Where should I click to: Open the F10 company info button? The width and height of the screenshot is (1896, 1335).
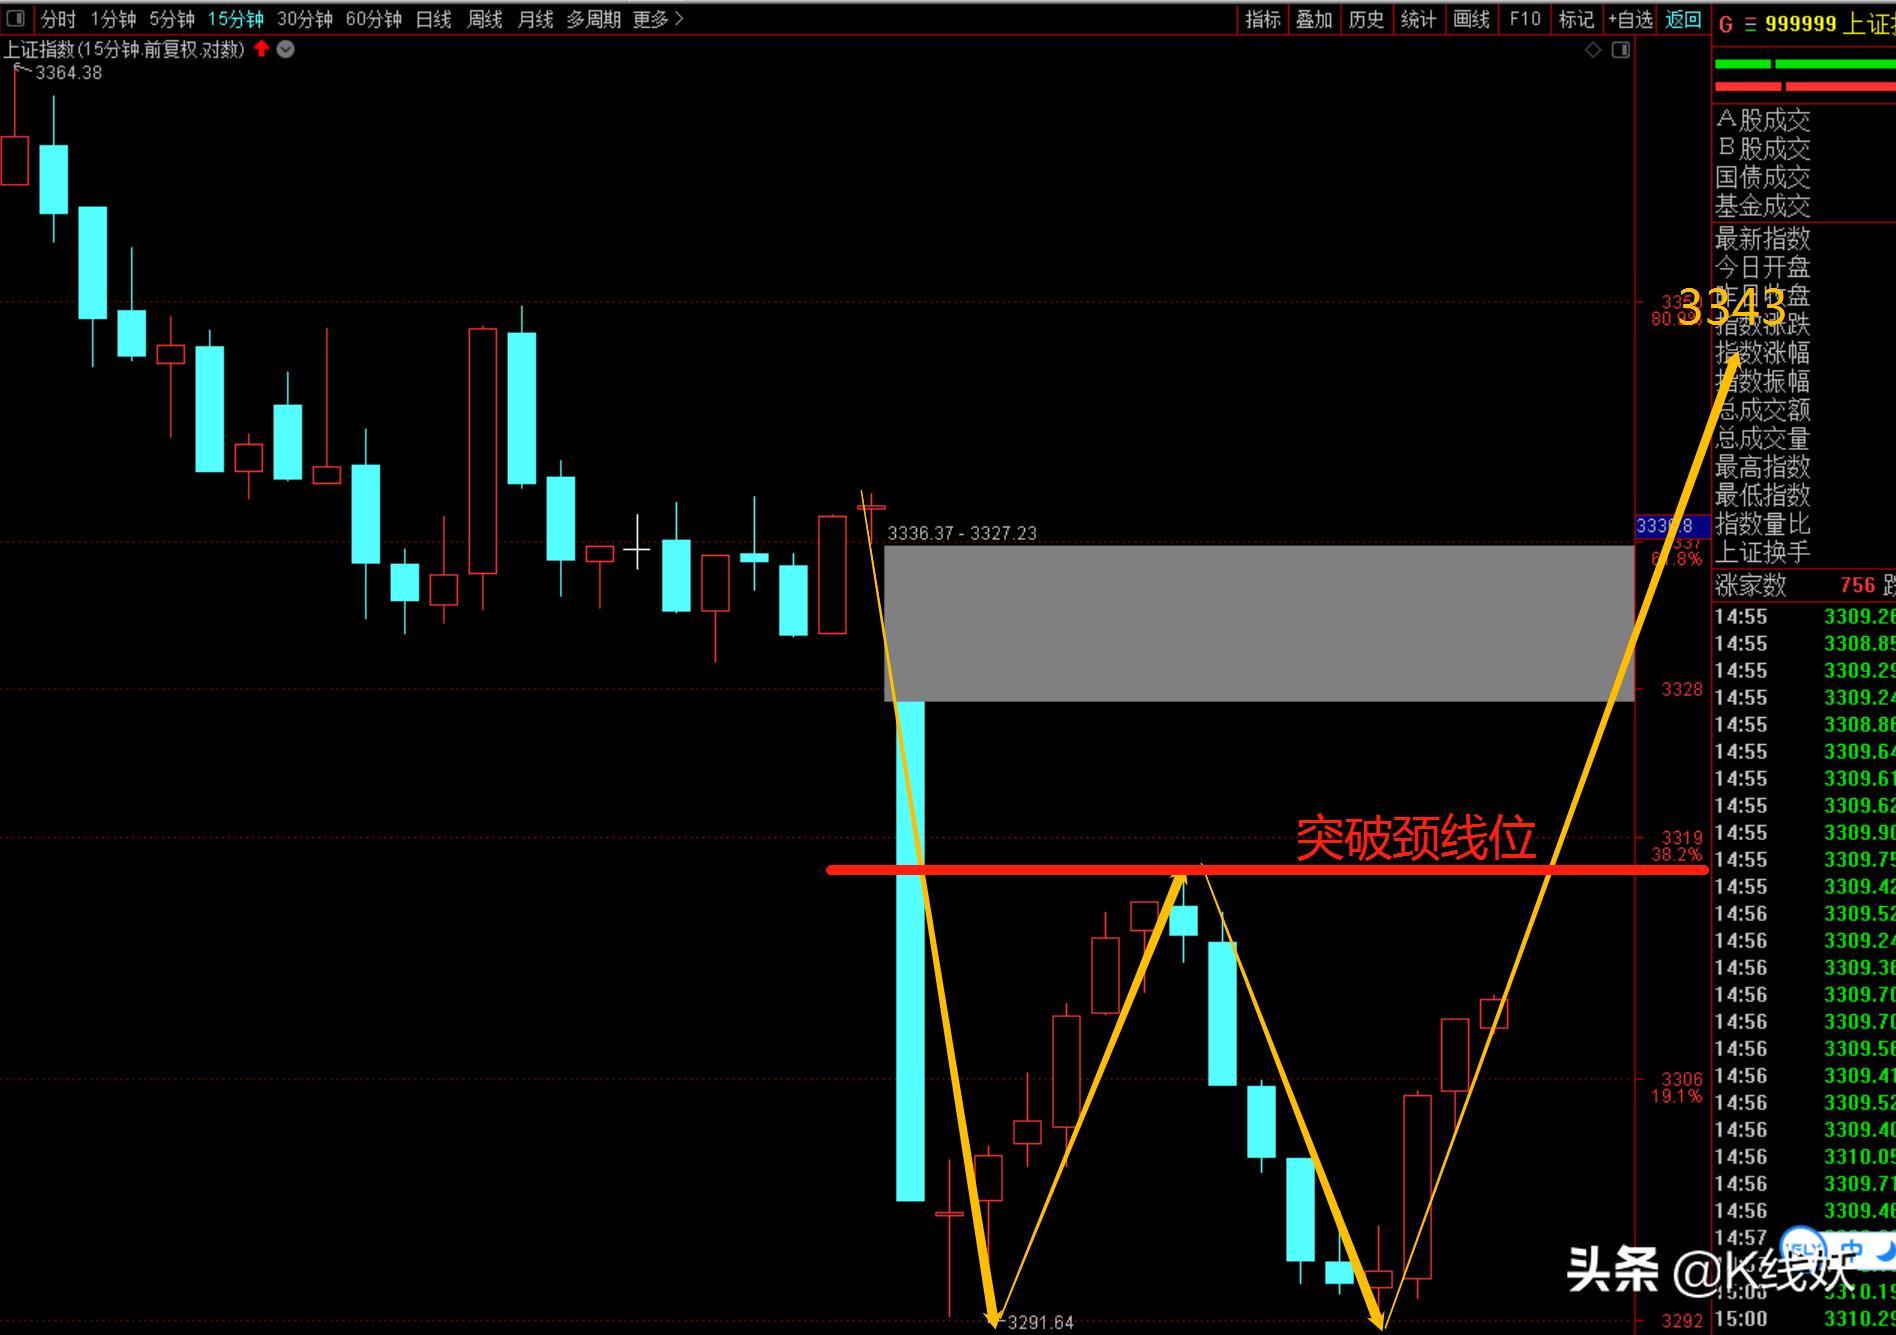[1525, 19]
